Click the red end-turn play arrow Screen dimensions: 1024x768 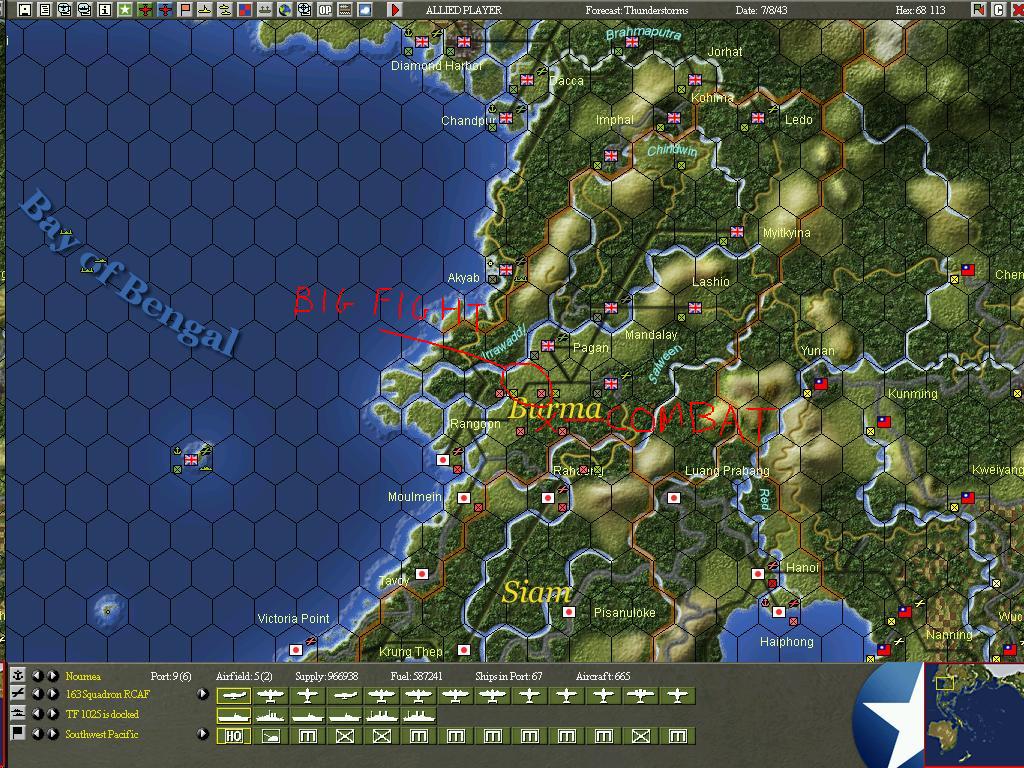click(x=394, y=10)
